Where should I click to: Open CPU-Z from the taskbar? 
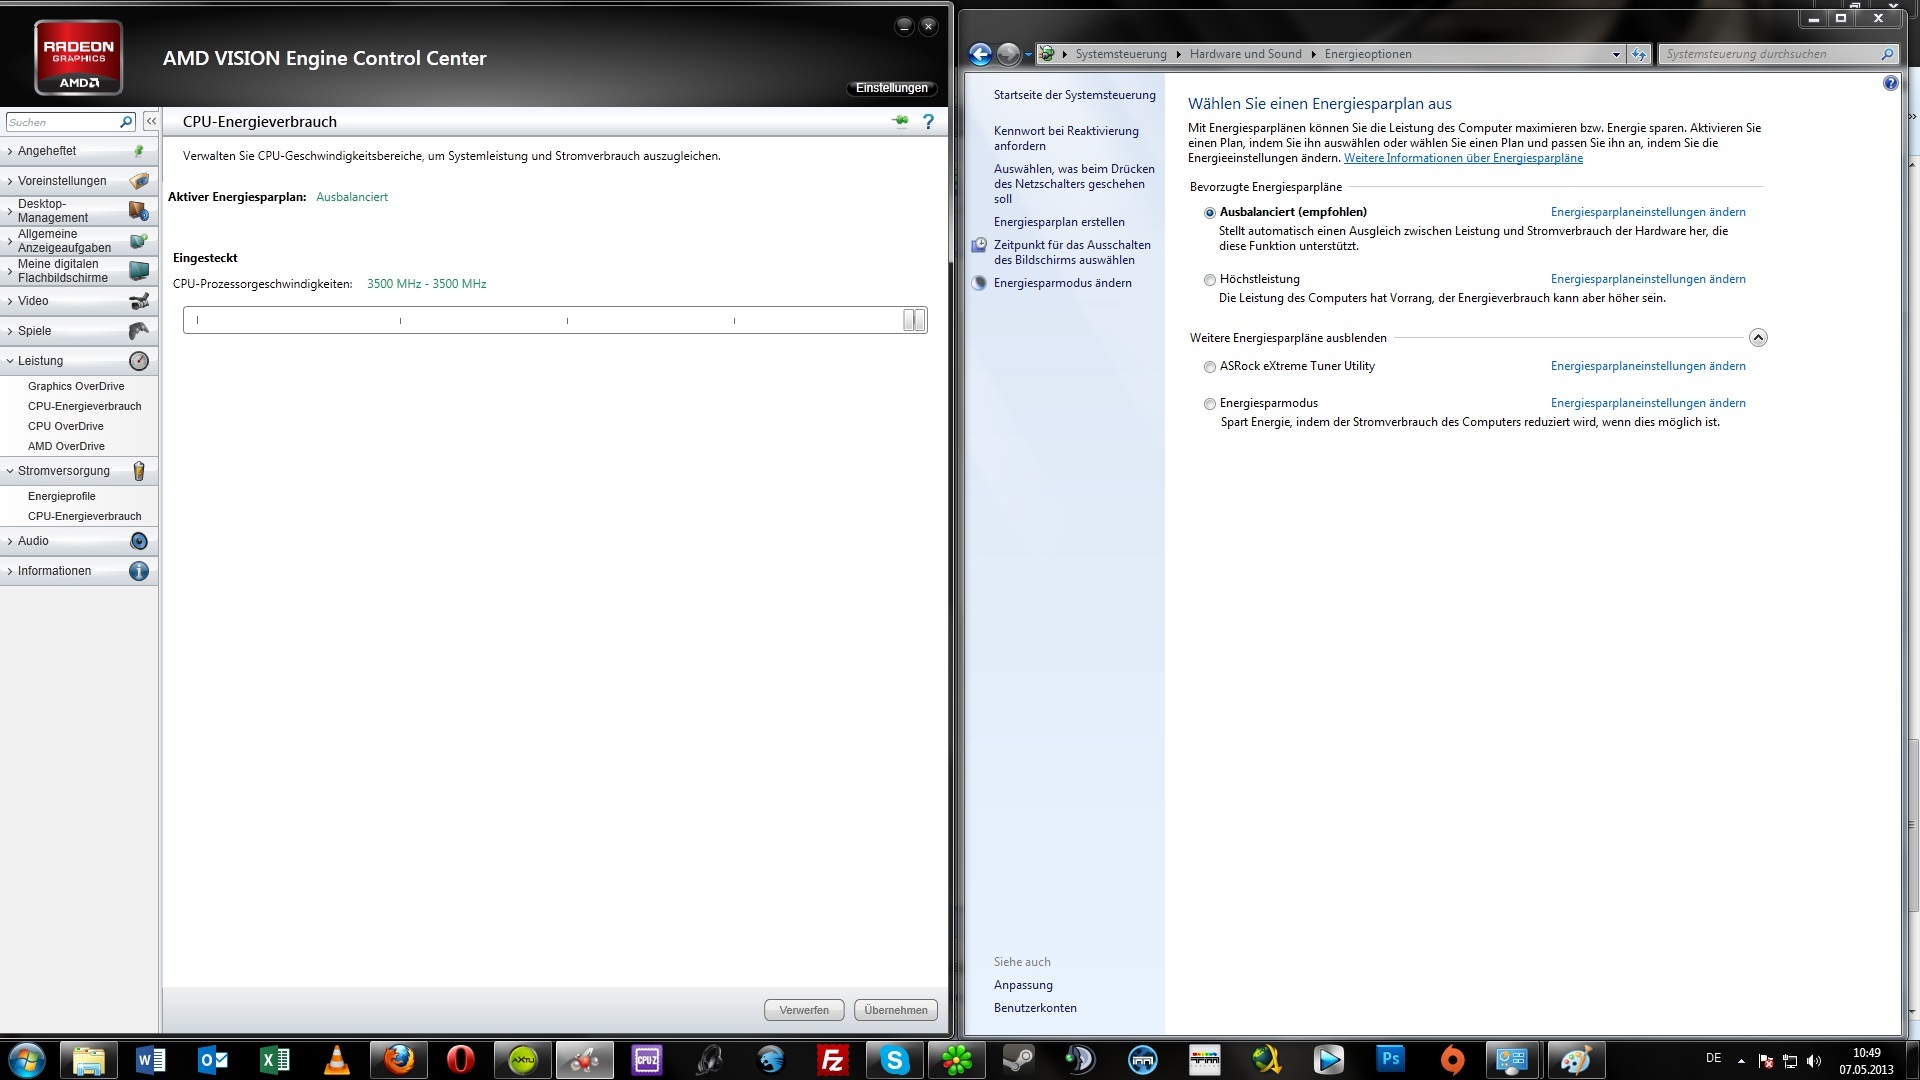(647, 1059)
